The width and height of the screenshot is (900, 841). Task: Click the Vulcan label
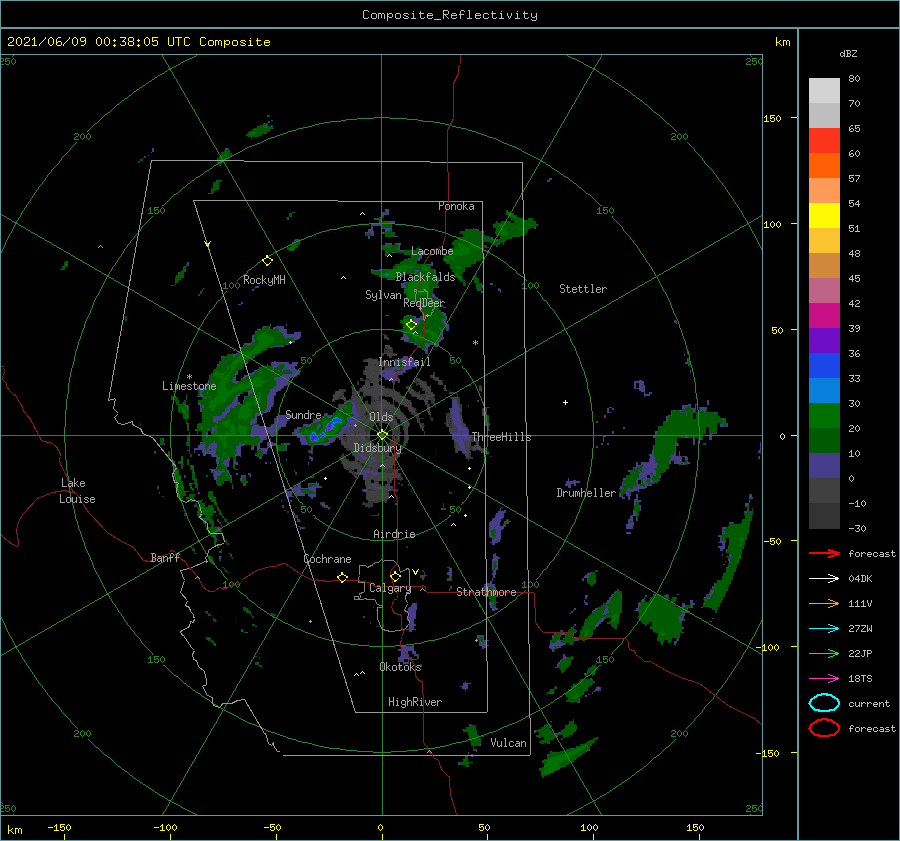click(x=509, y=743)
